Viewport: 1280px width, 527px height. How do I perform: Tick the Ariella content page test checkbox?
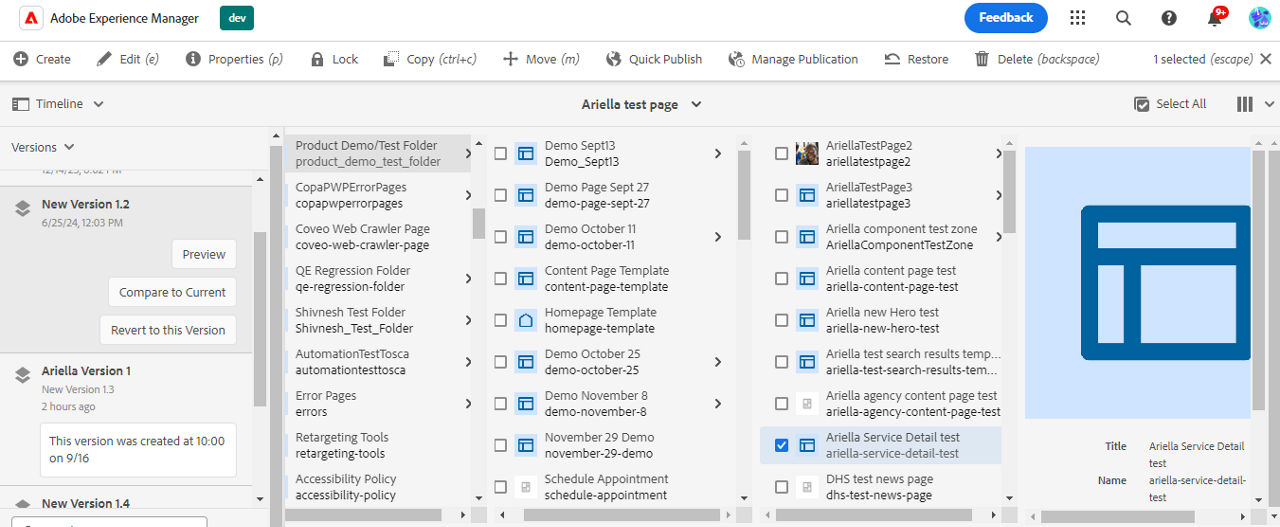pos(781,279)
